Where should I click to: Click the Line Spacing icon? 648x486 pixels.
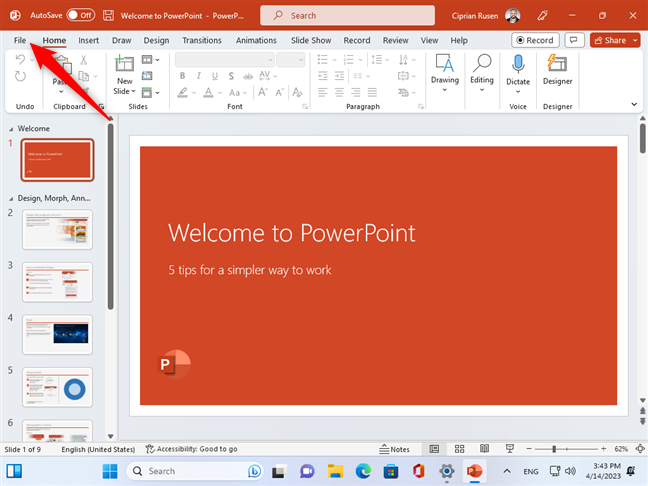pos(376,60)
